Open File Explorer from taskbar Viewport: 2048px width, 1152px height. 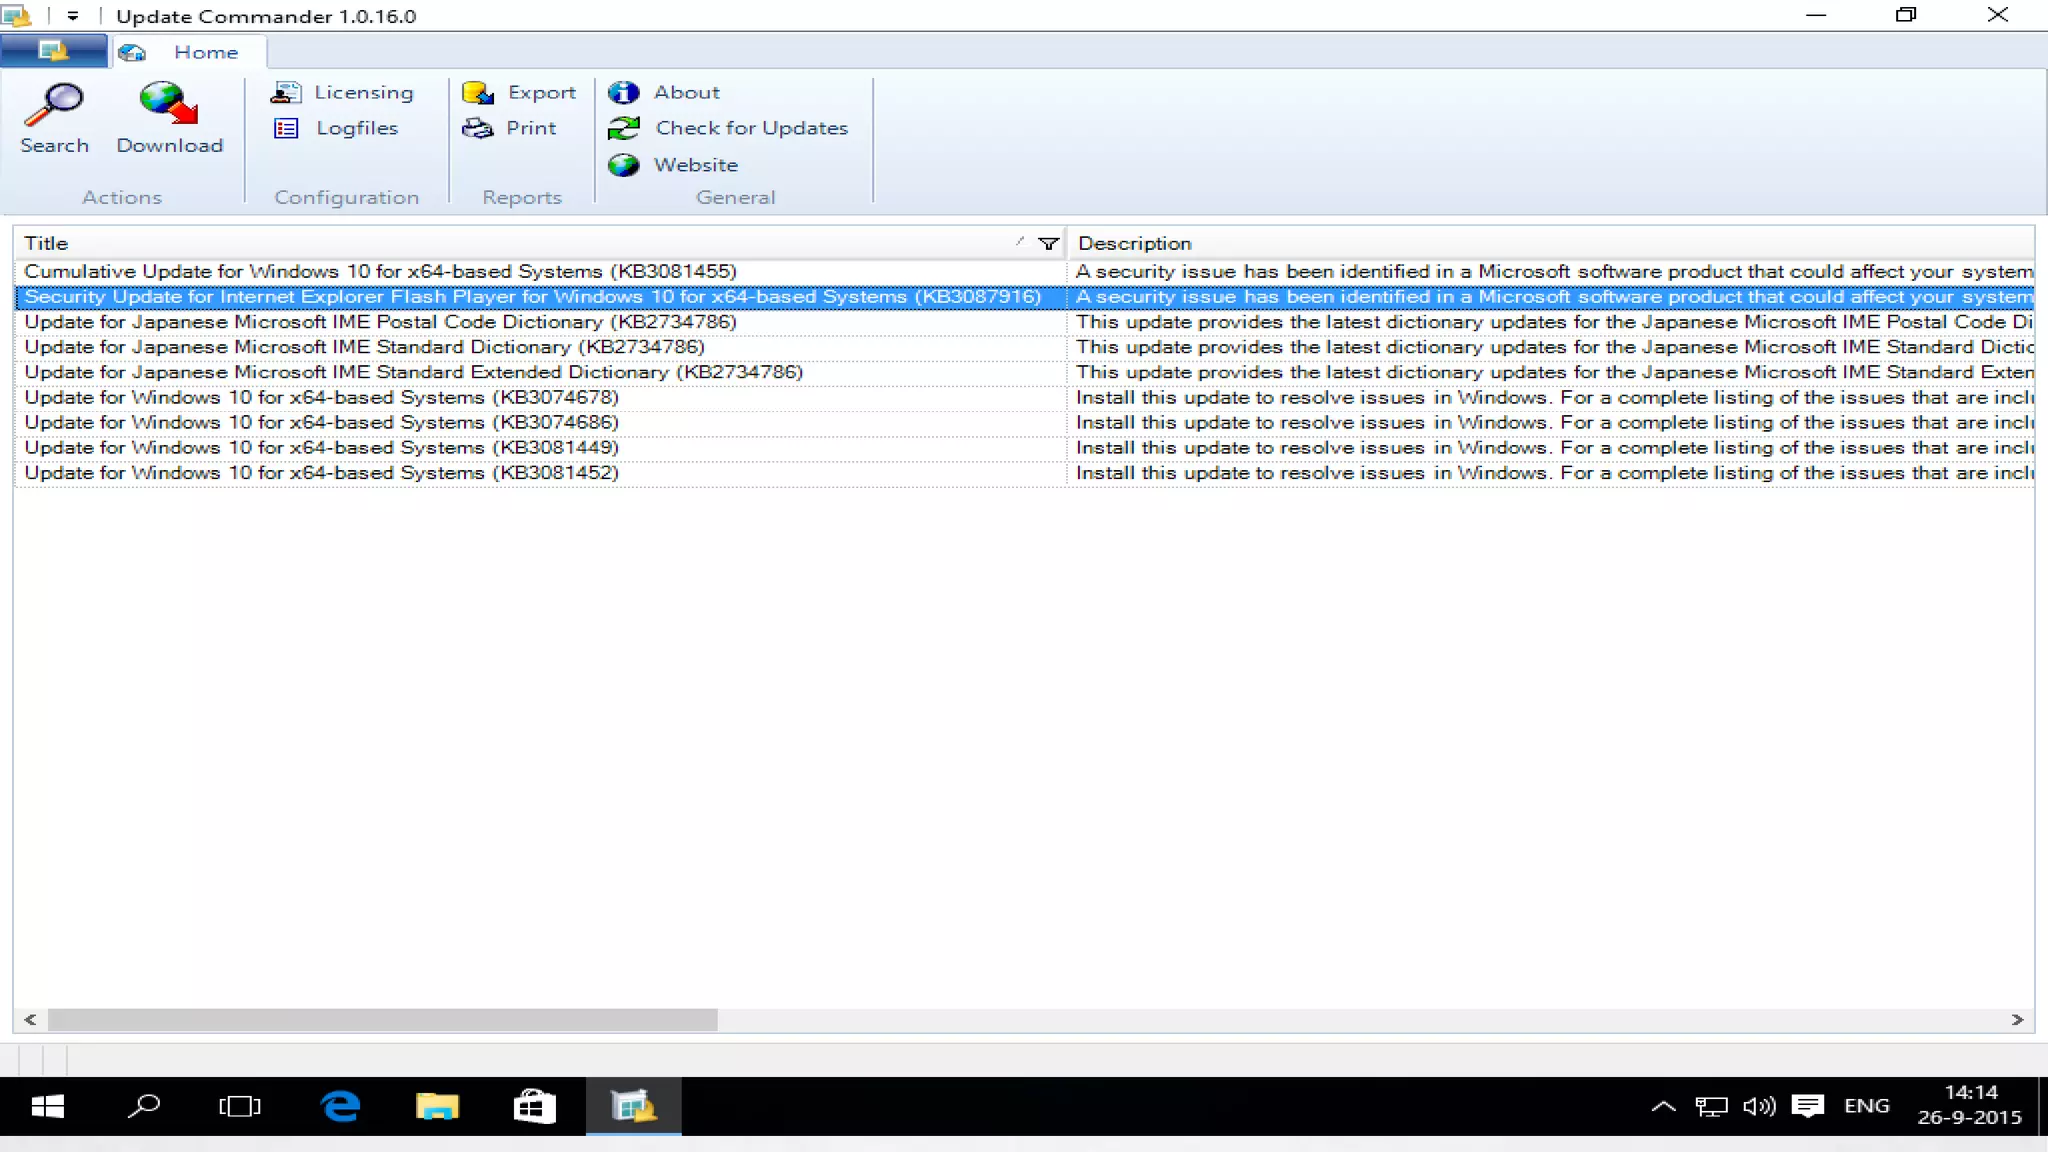point(437,1106)
